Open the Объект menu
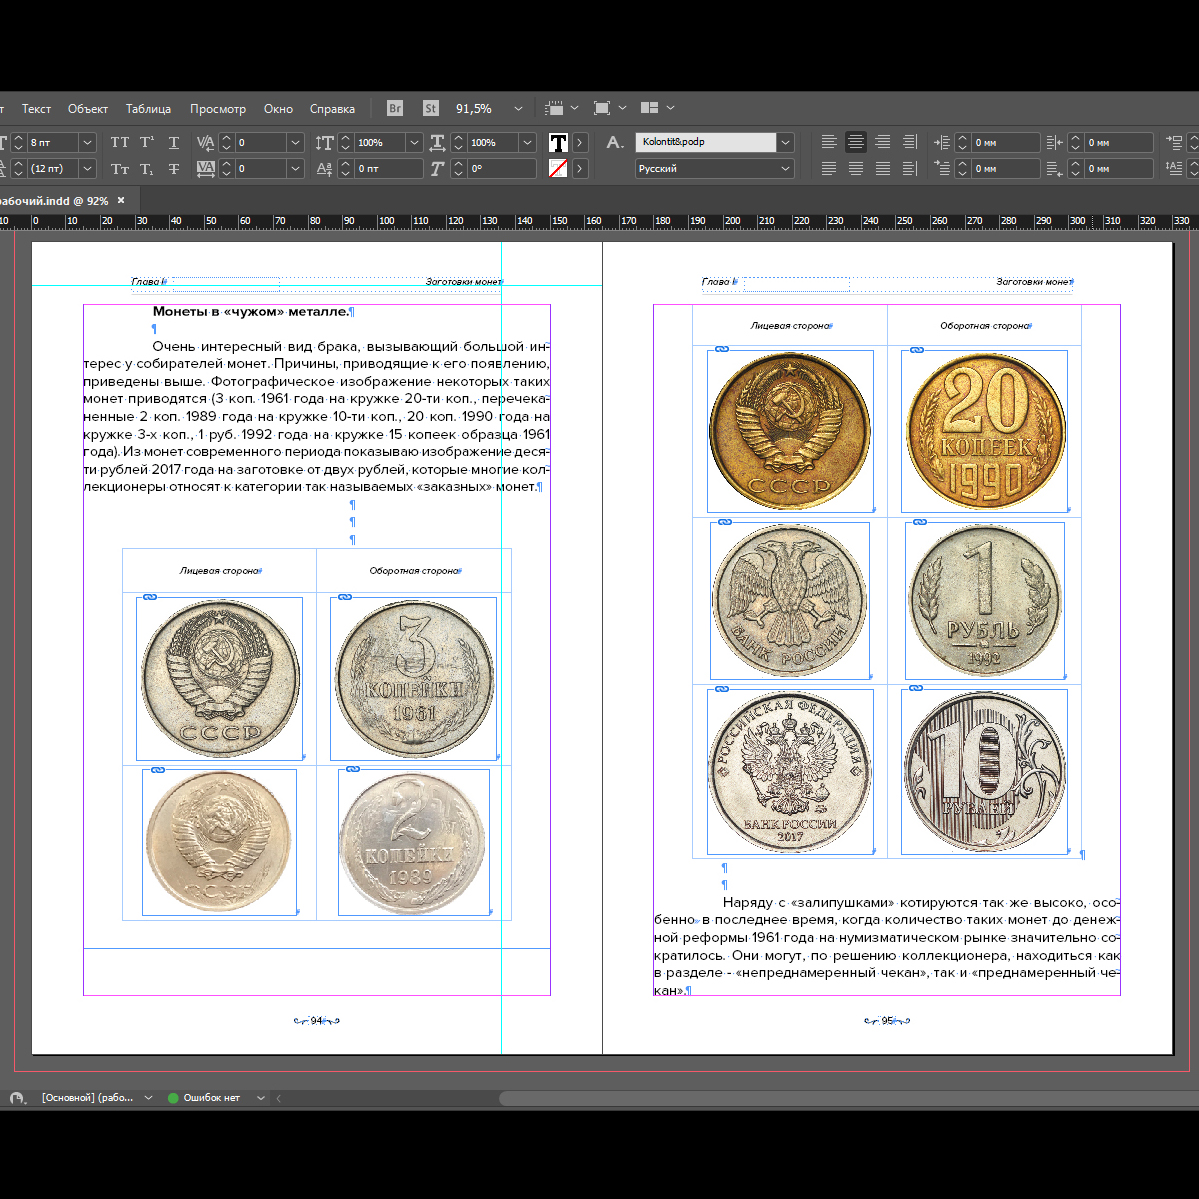 88,109
